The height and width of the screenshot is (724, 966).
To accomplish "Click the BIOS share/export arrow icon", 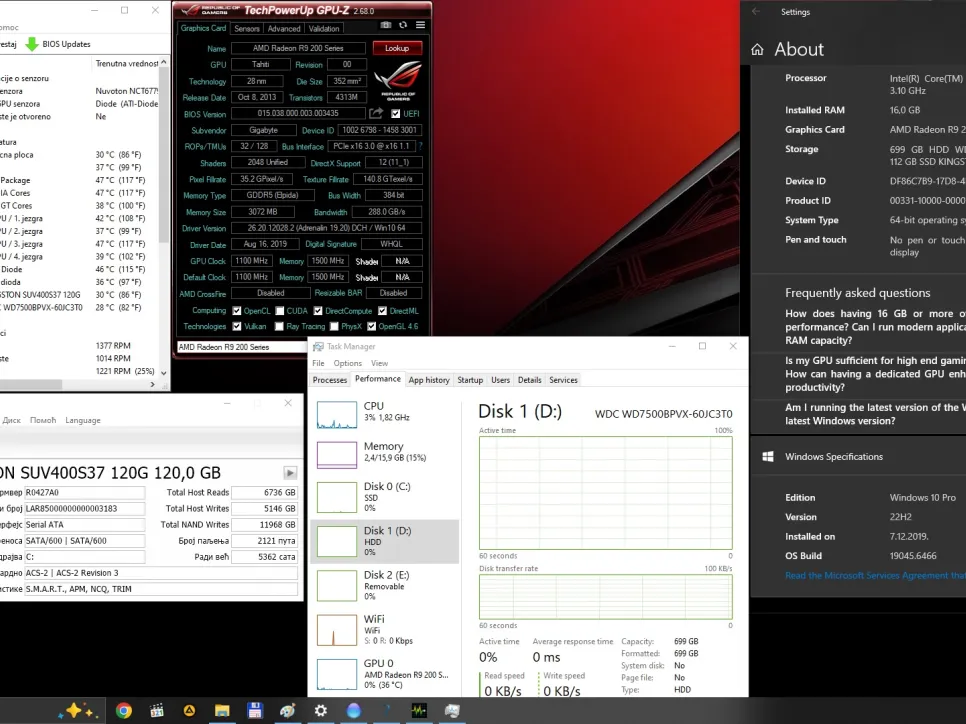I will 376,114.
